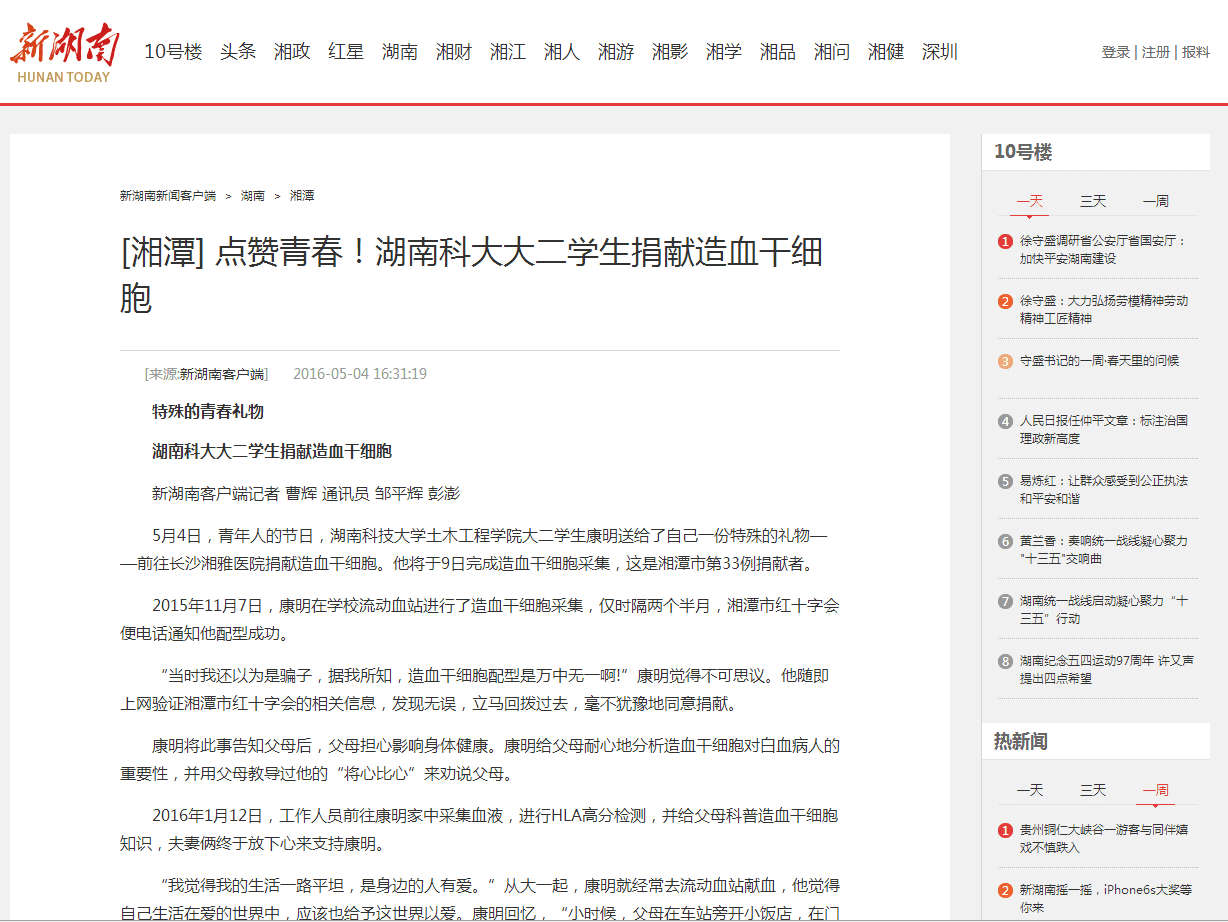Go to the 湘健 section
This screenshot has height=922, width=1228.
886,52
